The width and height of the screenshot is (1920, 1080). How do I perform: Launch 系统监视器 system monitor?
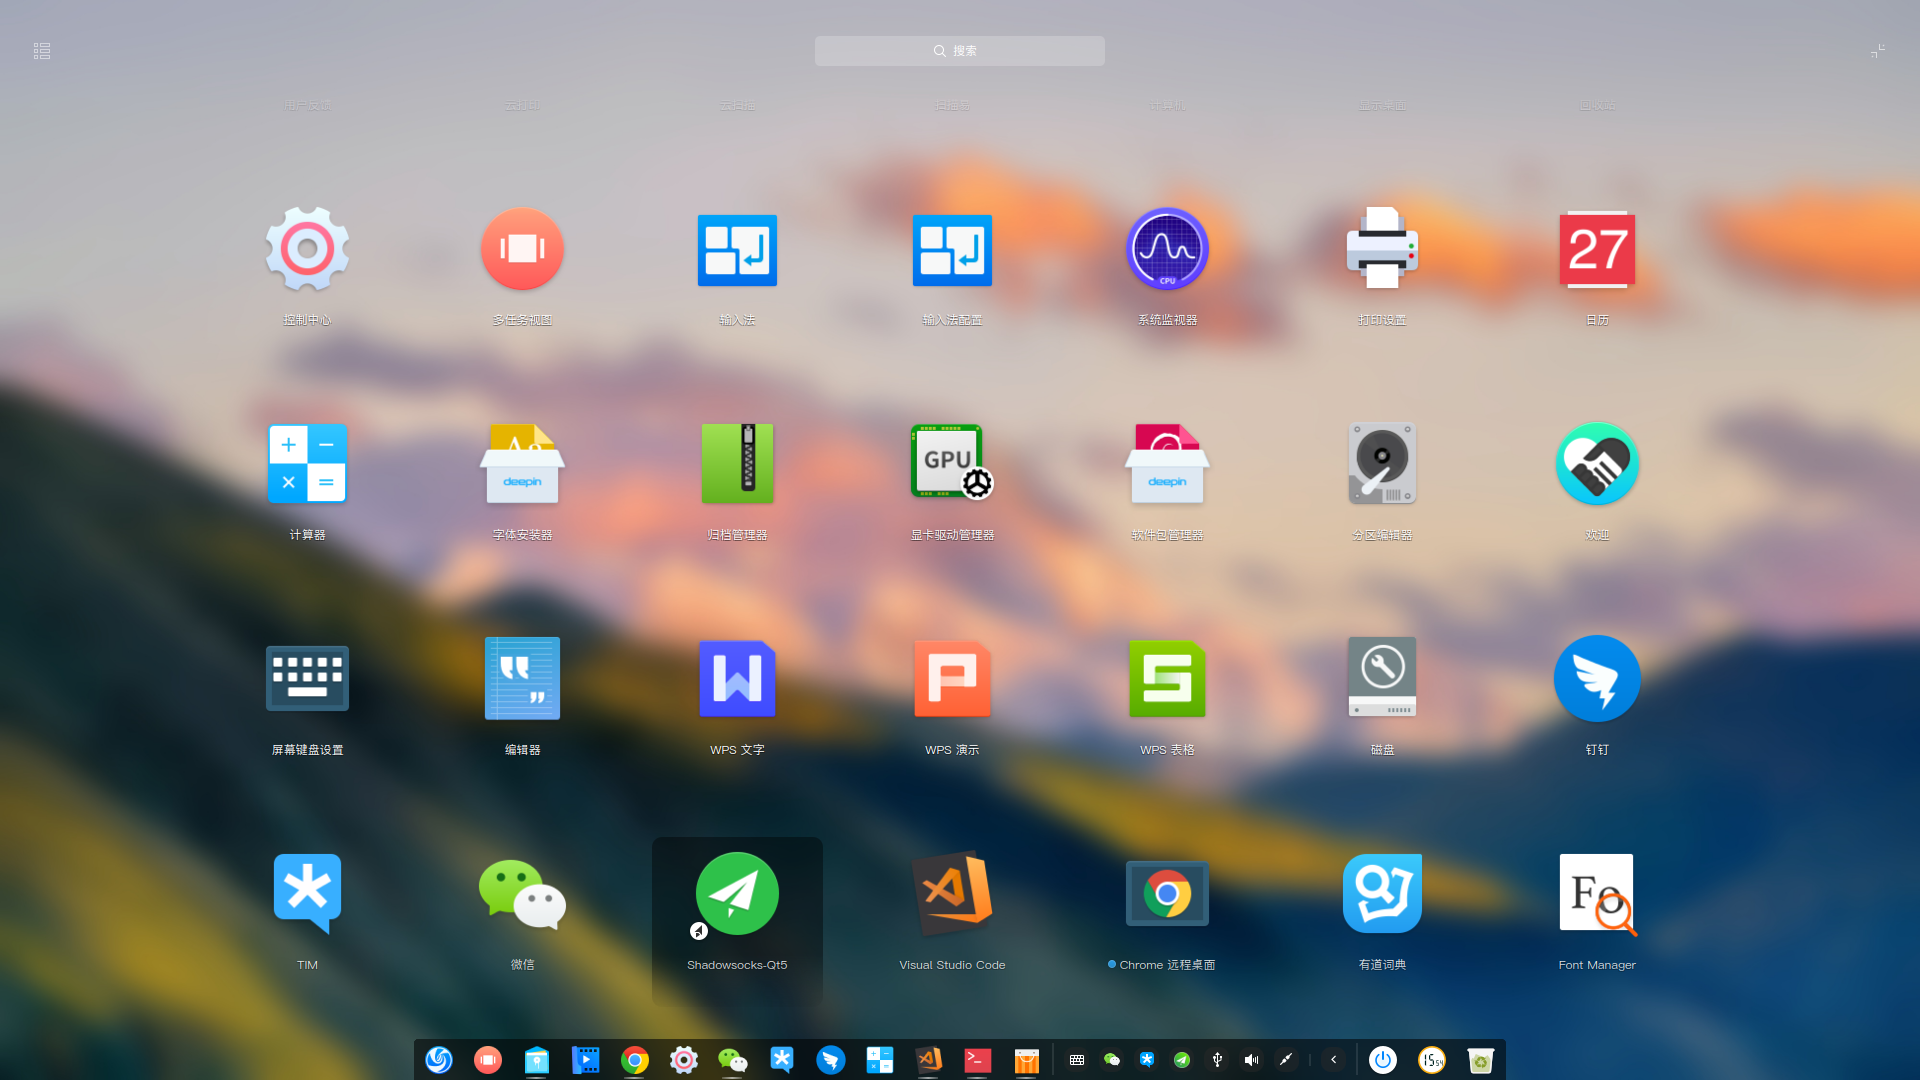coord(1167,250)
